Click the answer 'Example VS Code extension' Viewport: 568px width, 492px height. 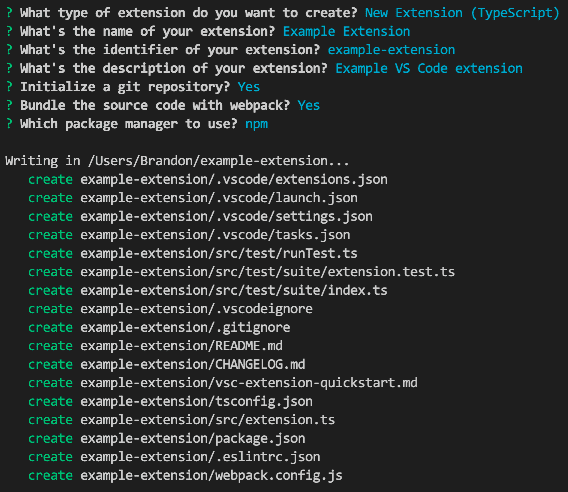(x=429, y=68)
